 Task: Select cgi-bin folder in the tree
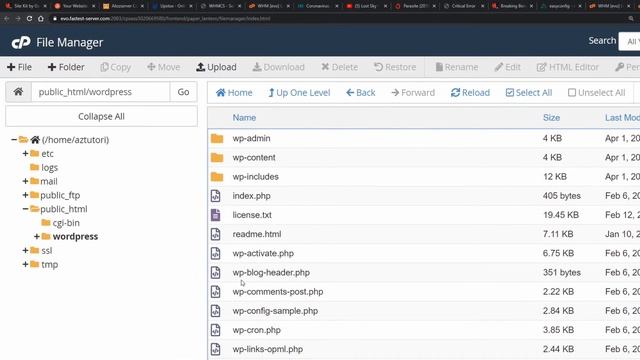[66, 223]
